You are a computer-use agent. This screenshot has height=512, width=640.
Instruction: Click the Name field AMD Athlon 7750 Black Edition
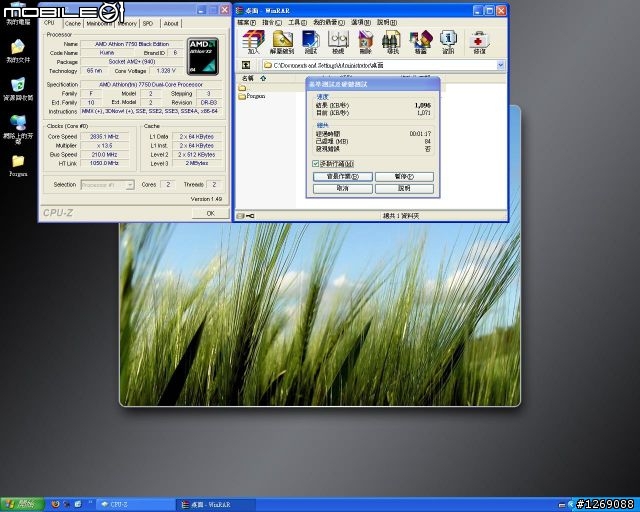click(132, 44)
